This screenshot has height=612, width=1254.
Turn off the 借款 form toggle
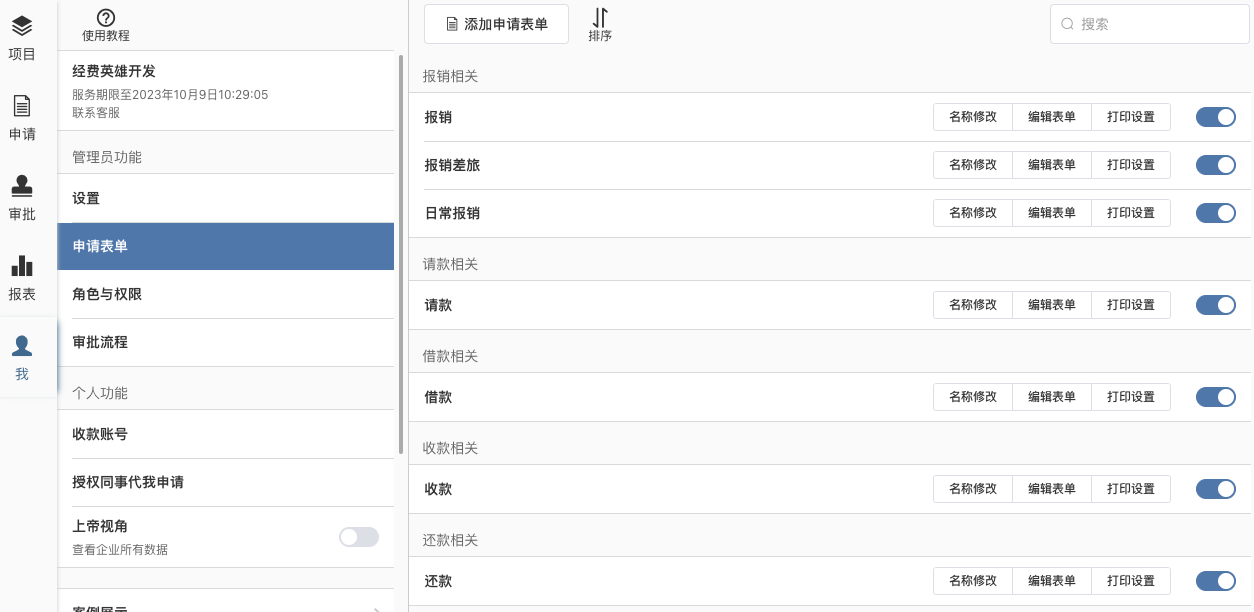tap(1216, 397)
